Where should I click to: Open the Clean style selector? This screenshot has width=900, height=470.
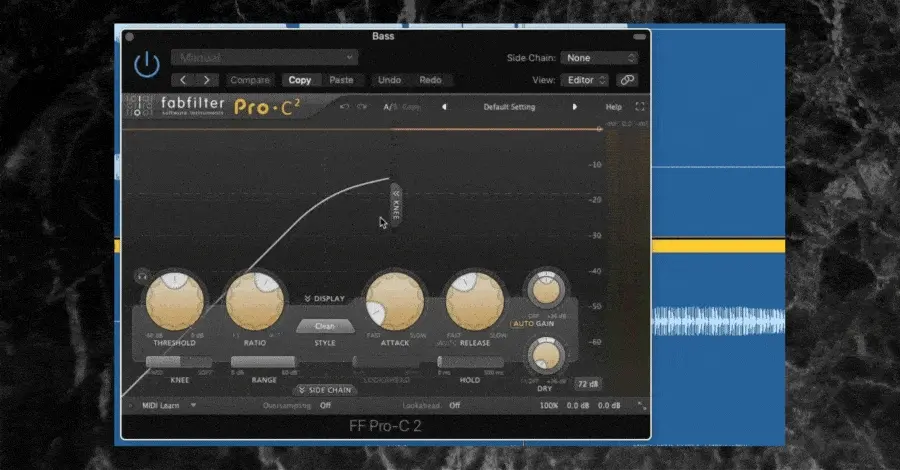pos(325,326)
